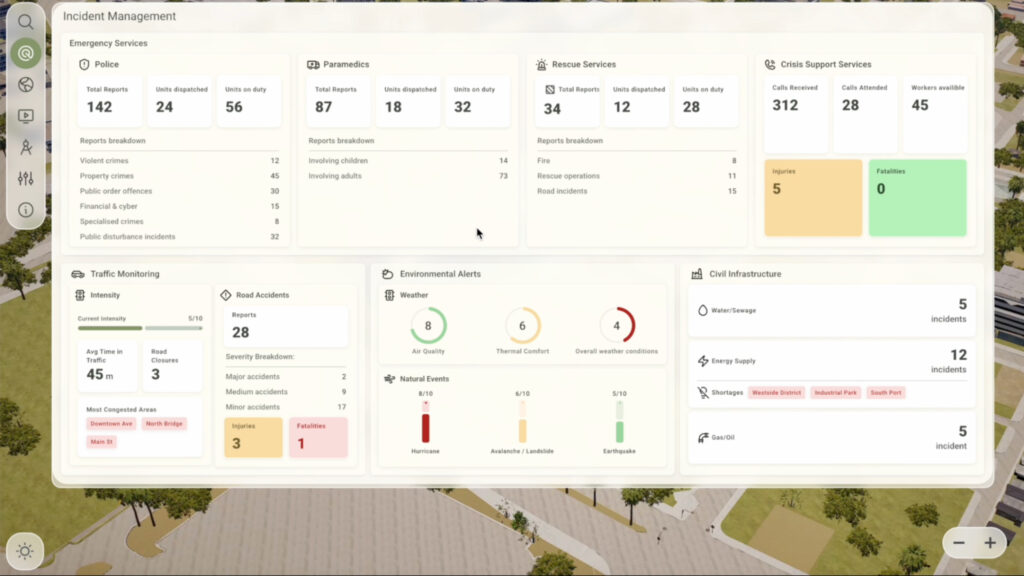Click the Intensity panel icon
1024x576 pixels.
[80, 295]
